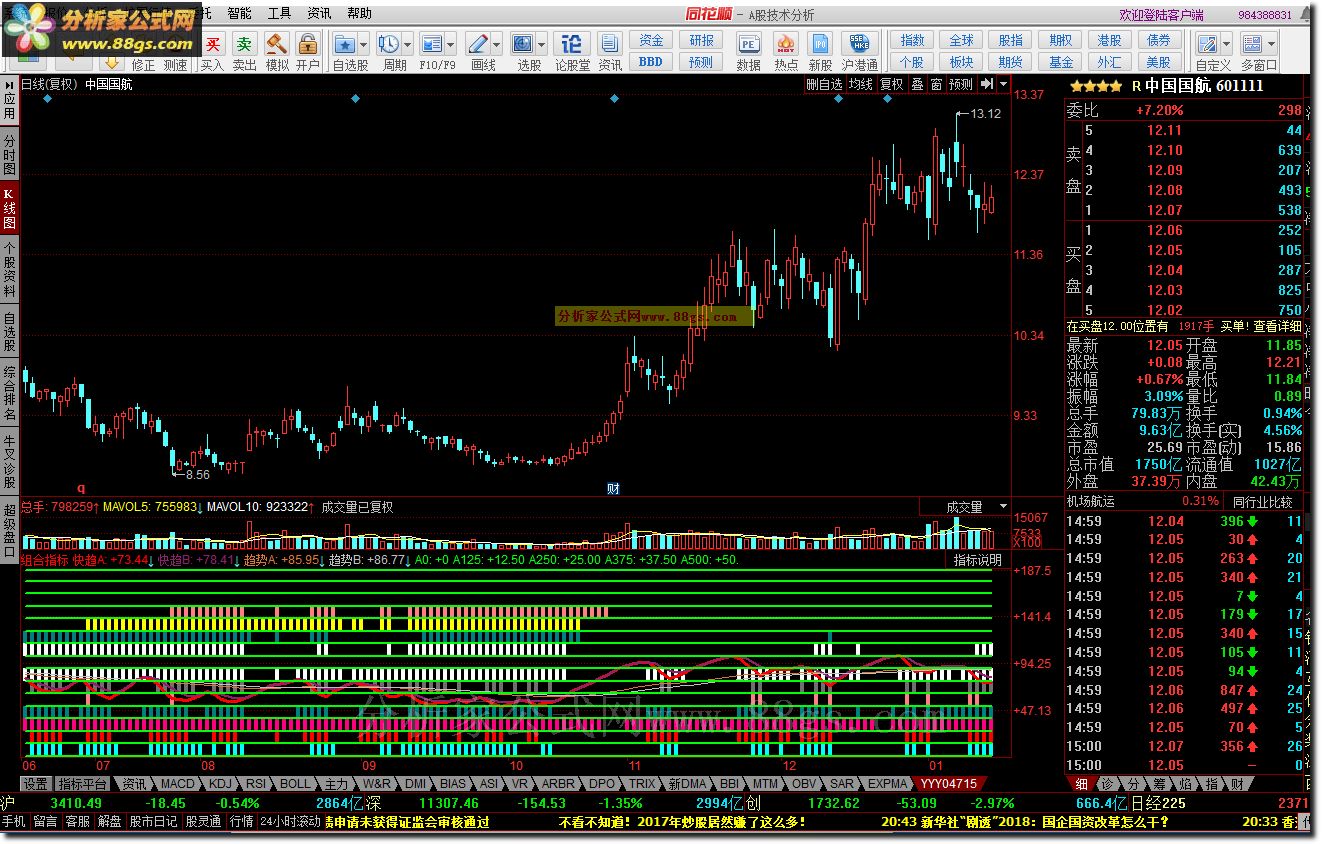Open the K线图 sidebar tab
The height and width of the screenshot is (844, 1322).
[9, 207]
